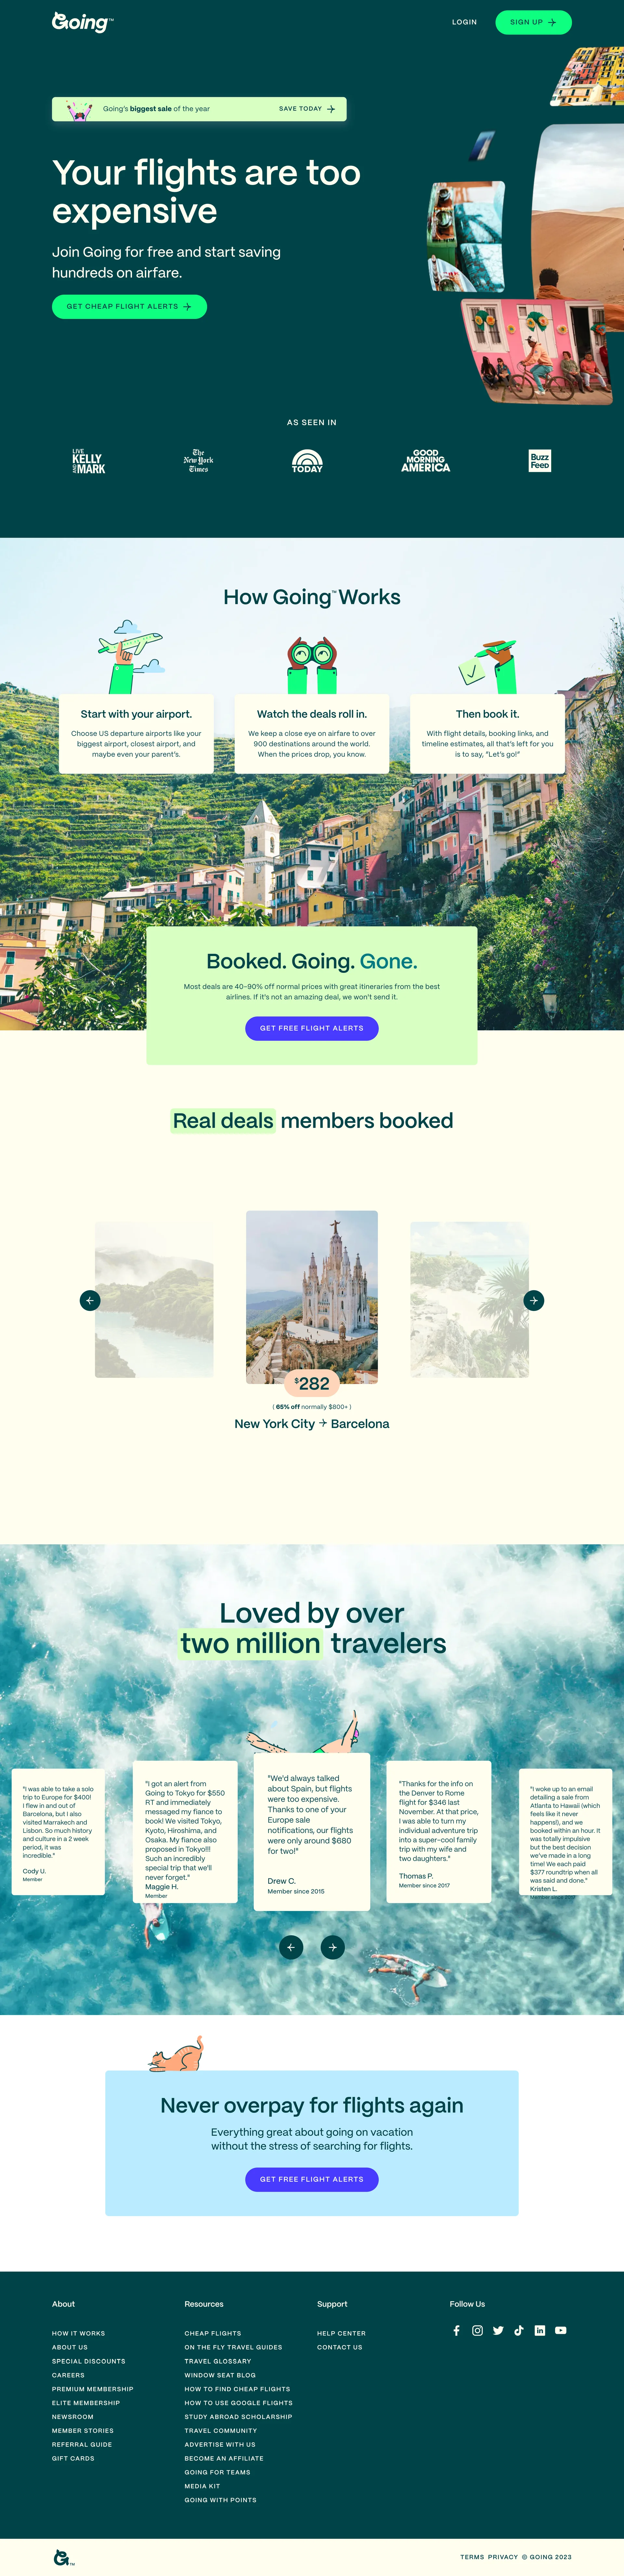
Task: Show next deal in carousel
Action: pyautogui.click(x=534, y=1300)
